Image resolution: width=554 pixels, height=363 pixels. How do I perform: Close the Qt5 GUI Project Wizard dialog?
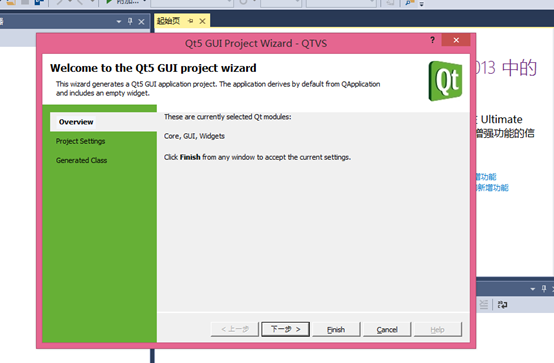coord(456,40)
